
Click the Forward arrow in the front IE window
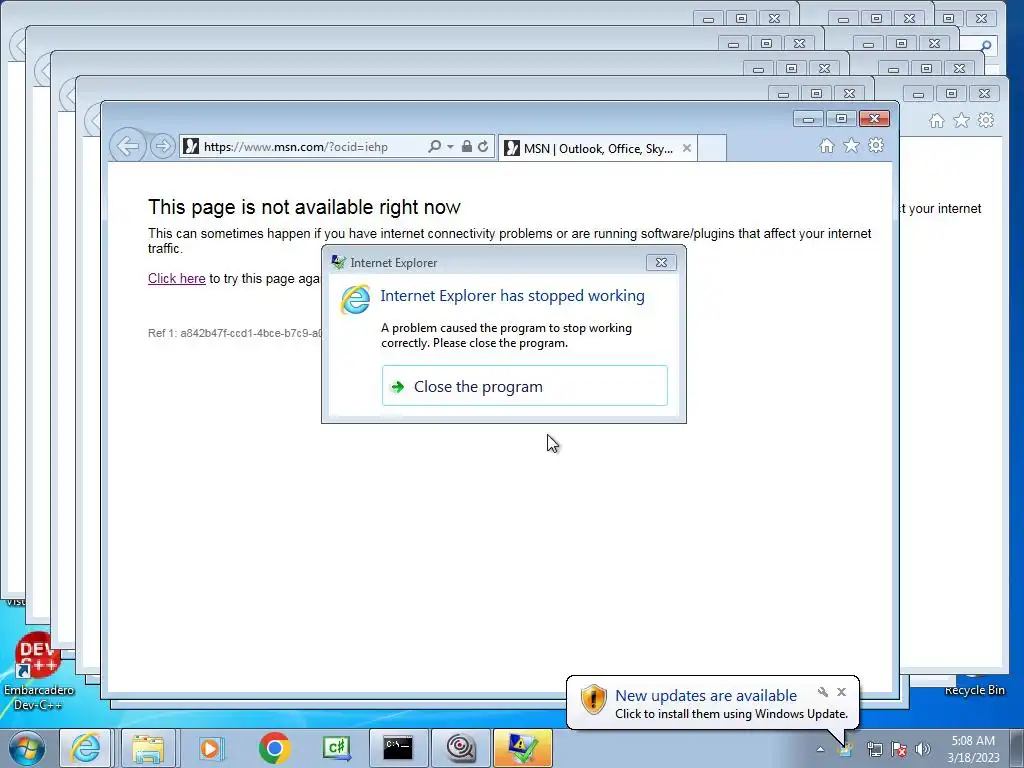163,146
